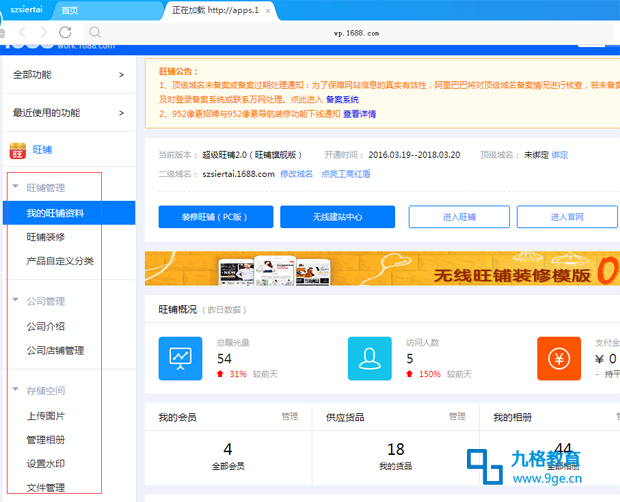Click the 总曝光量 value 54
The height and width of the screenshot is (502, 620).
[224, 359]
